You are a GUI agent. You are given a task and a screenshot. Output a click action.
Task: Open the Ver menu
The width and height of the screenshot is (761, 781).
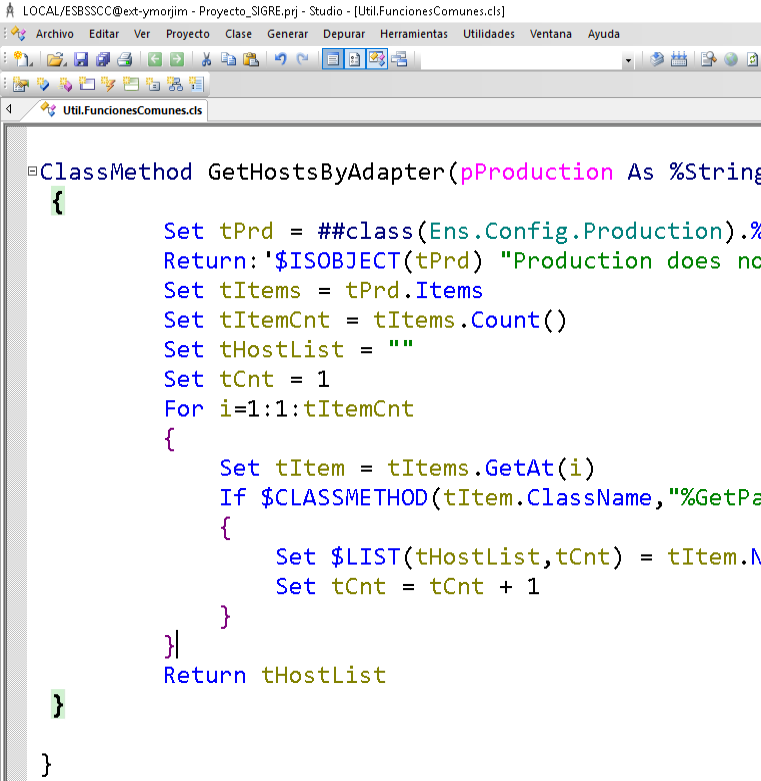(x=142, y=34)
